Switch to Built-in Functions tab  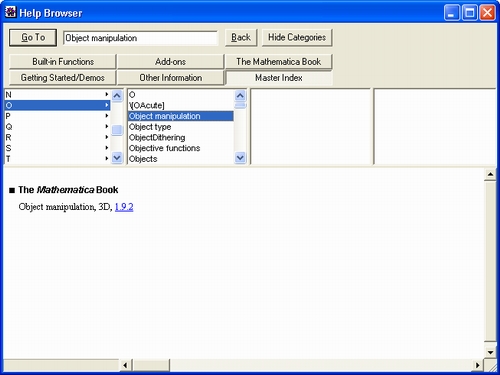click(63, 62)
